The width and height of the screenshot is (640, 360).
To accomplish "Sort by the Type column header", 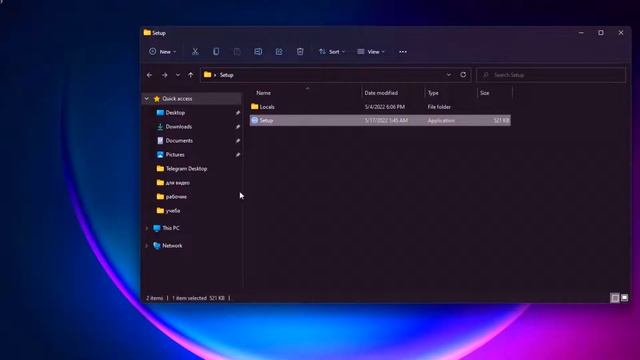I will coord(433,93).
